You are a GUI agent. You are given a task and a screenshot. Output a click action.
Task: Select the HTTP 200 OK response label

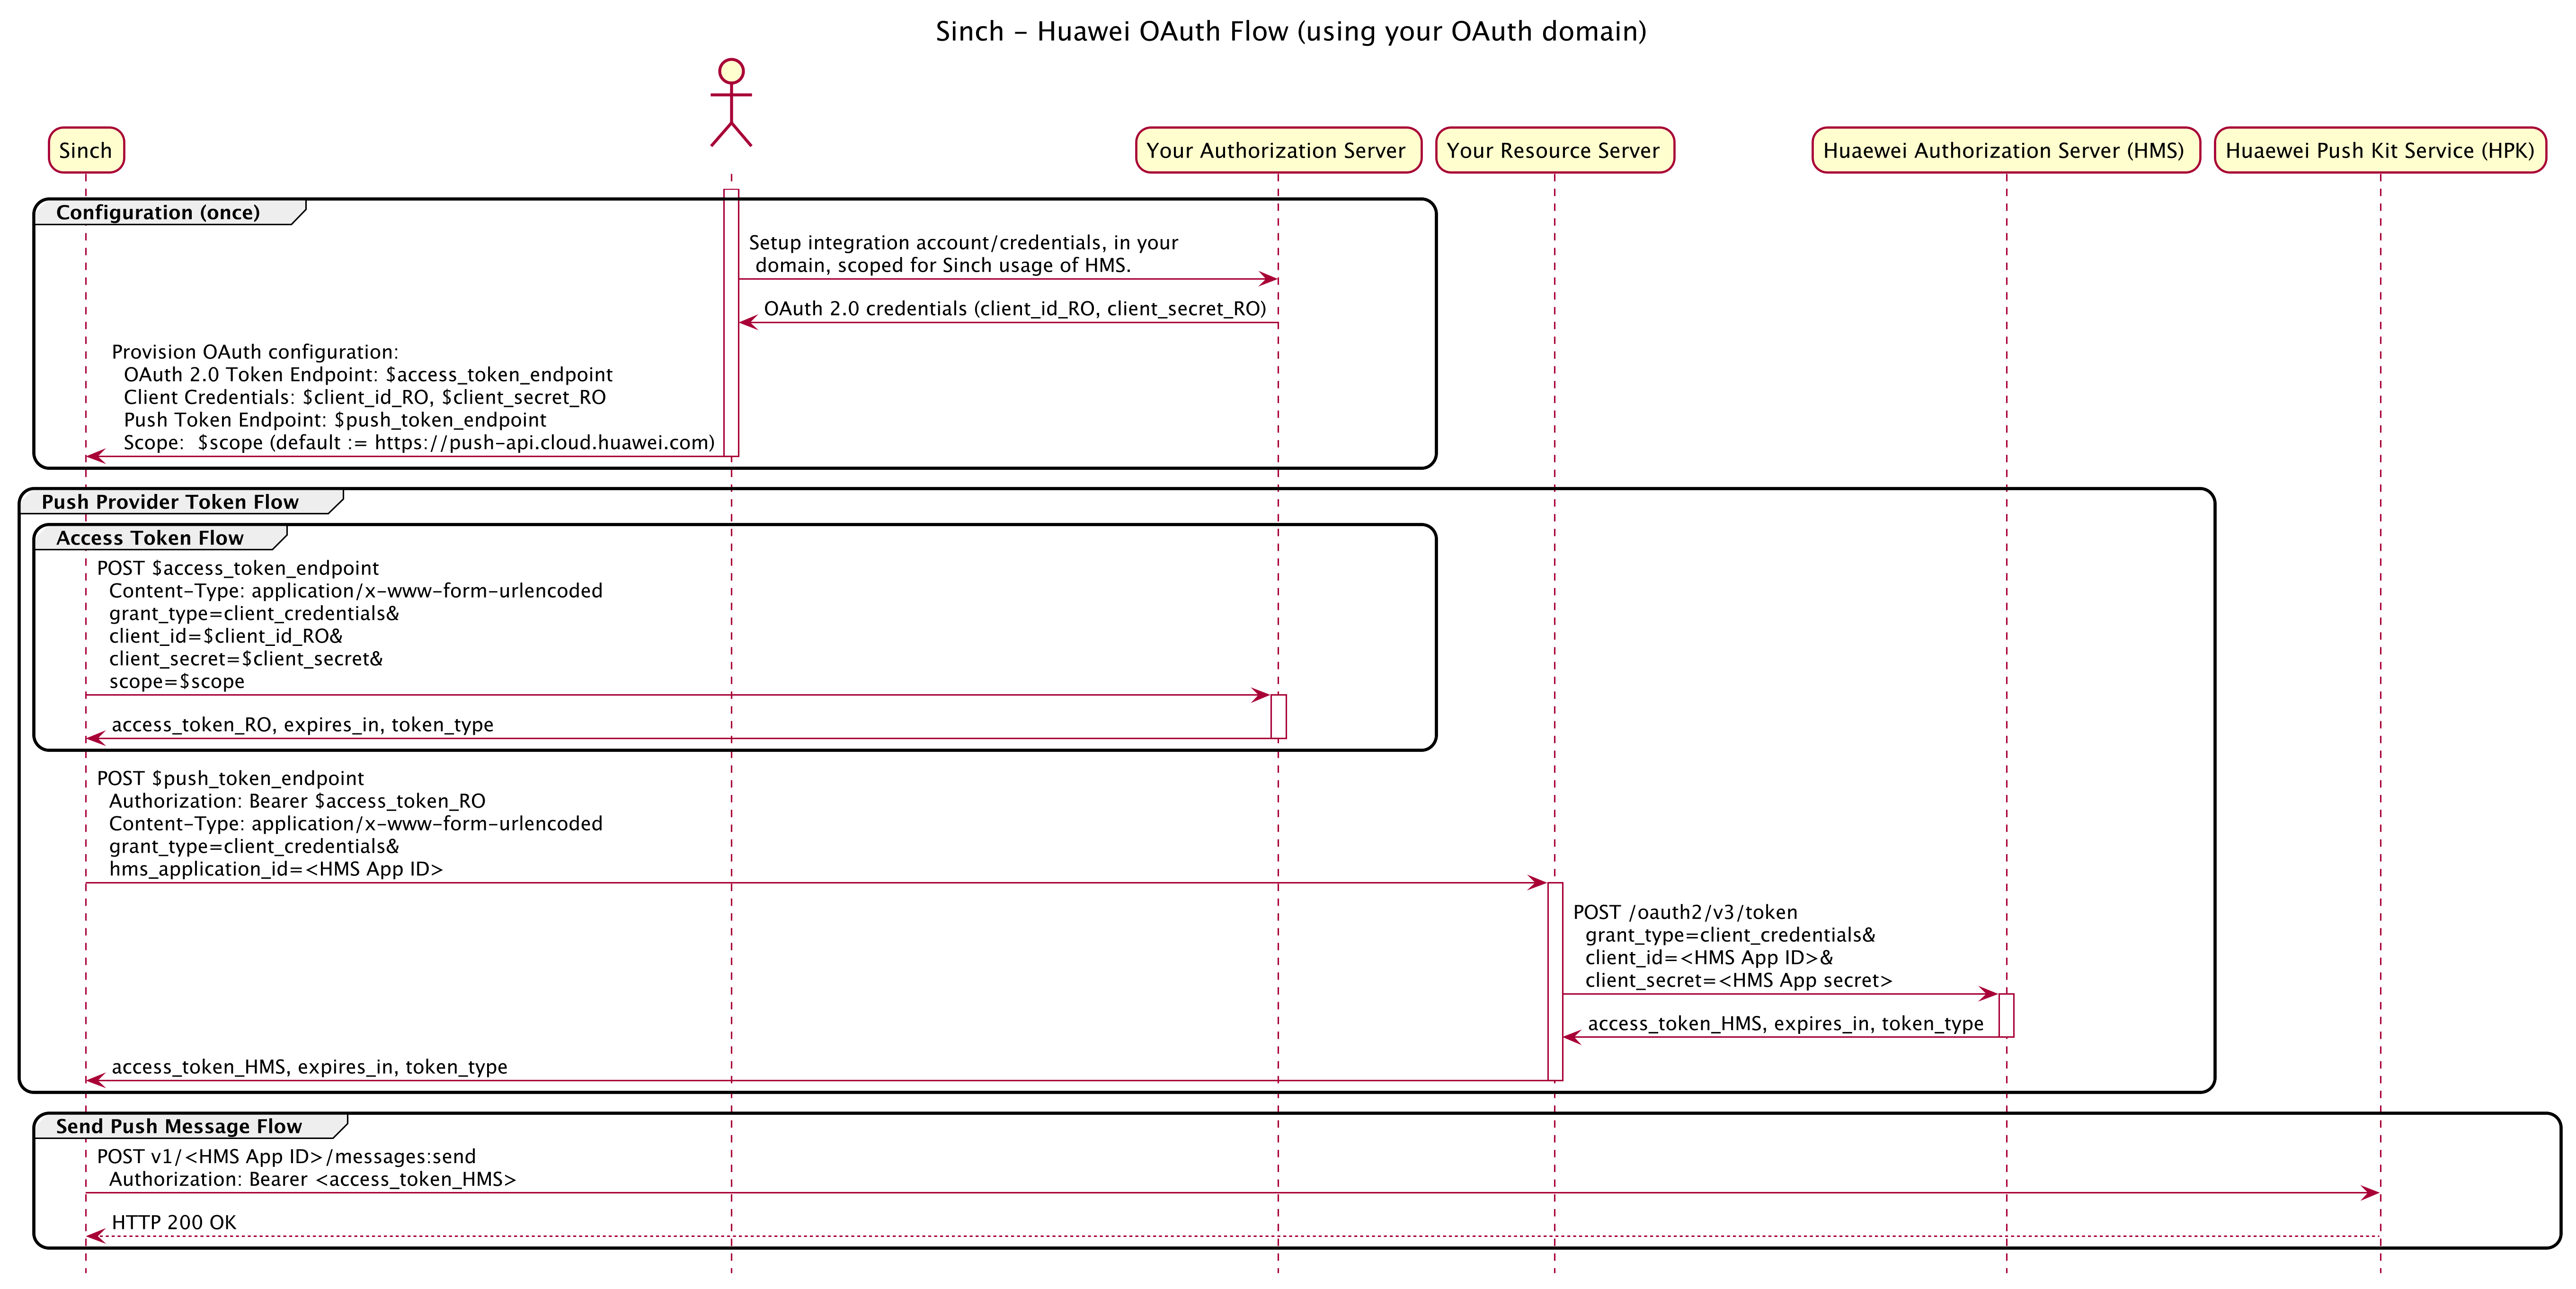[x=174, y=1222]
